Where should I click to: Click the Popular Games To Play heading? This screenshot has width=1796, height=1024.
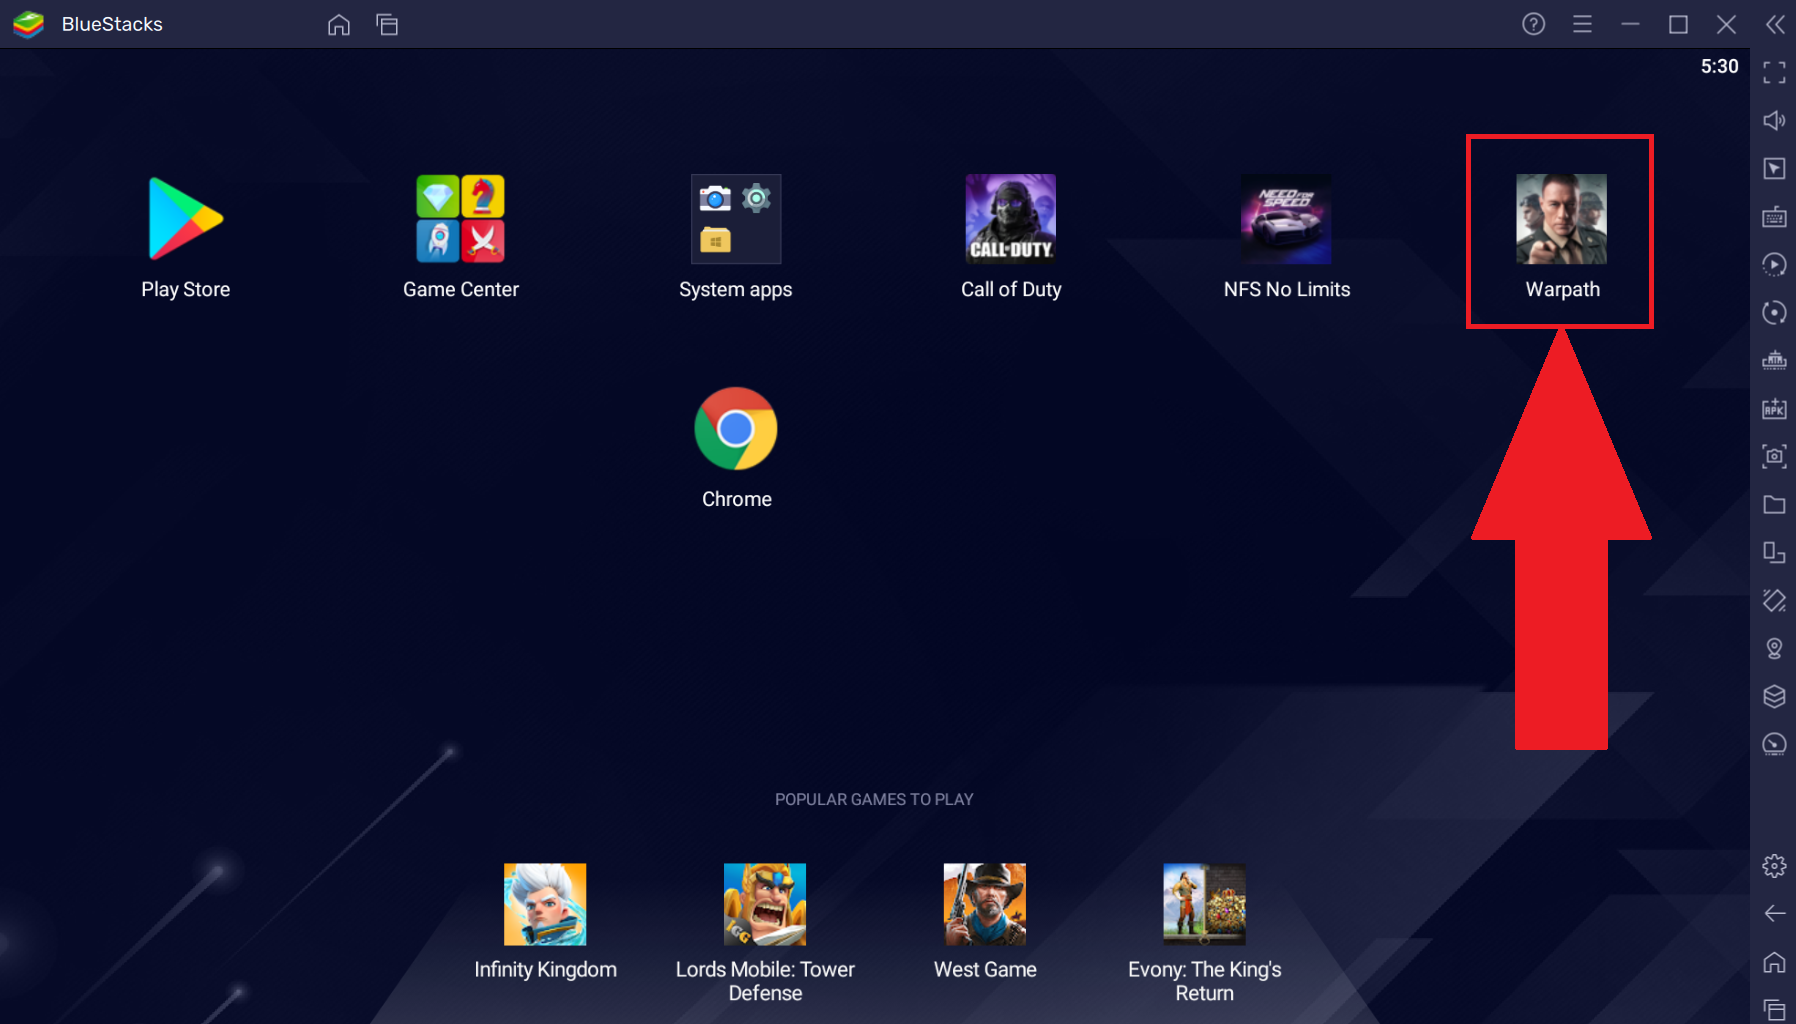click(x=874, y=800)
